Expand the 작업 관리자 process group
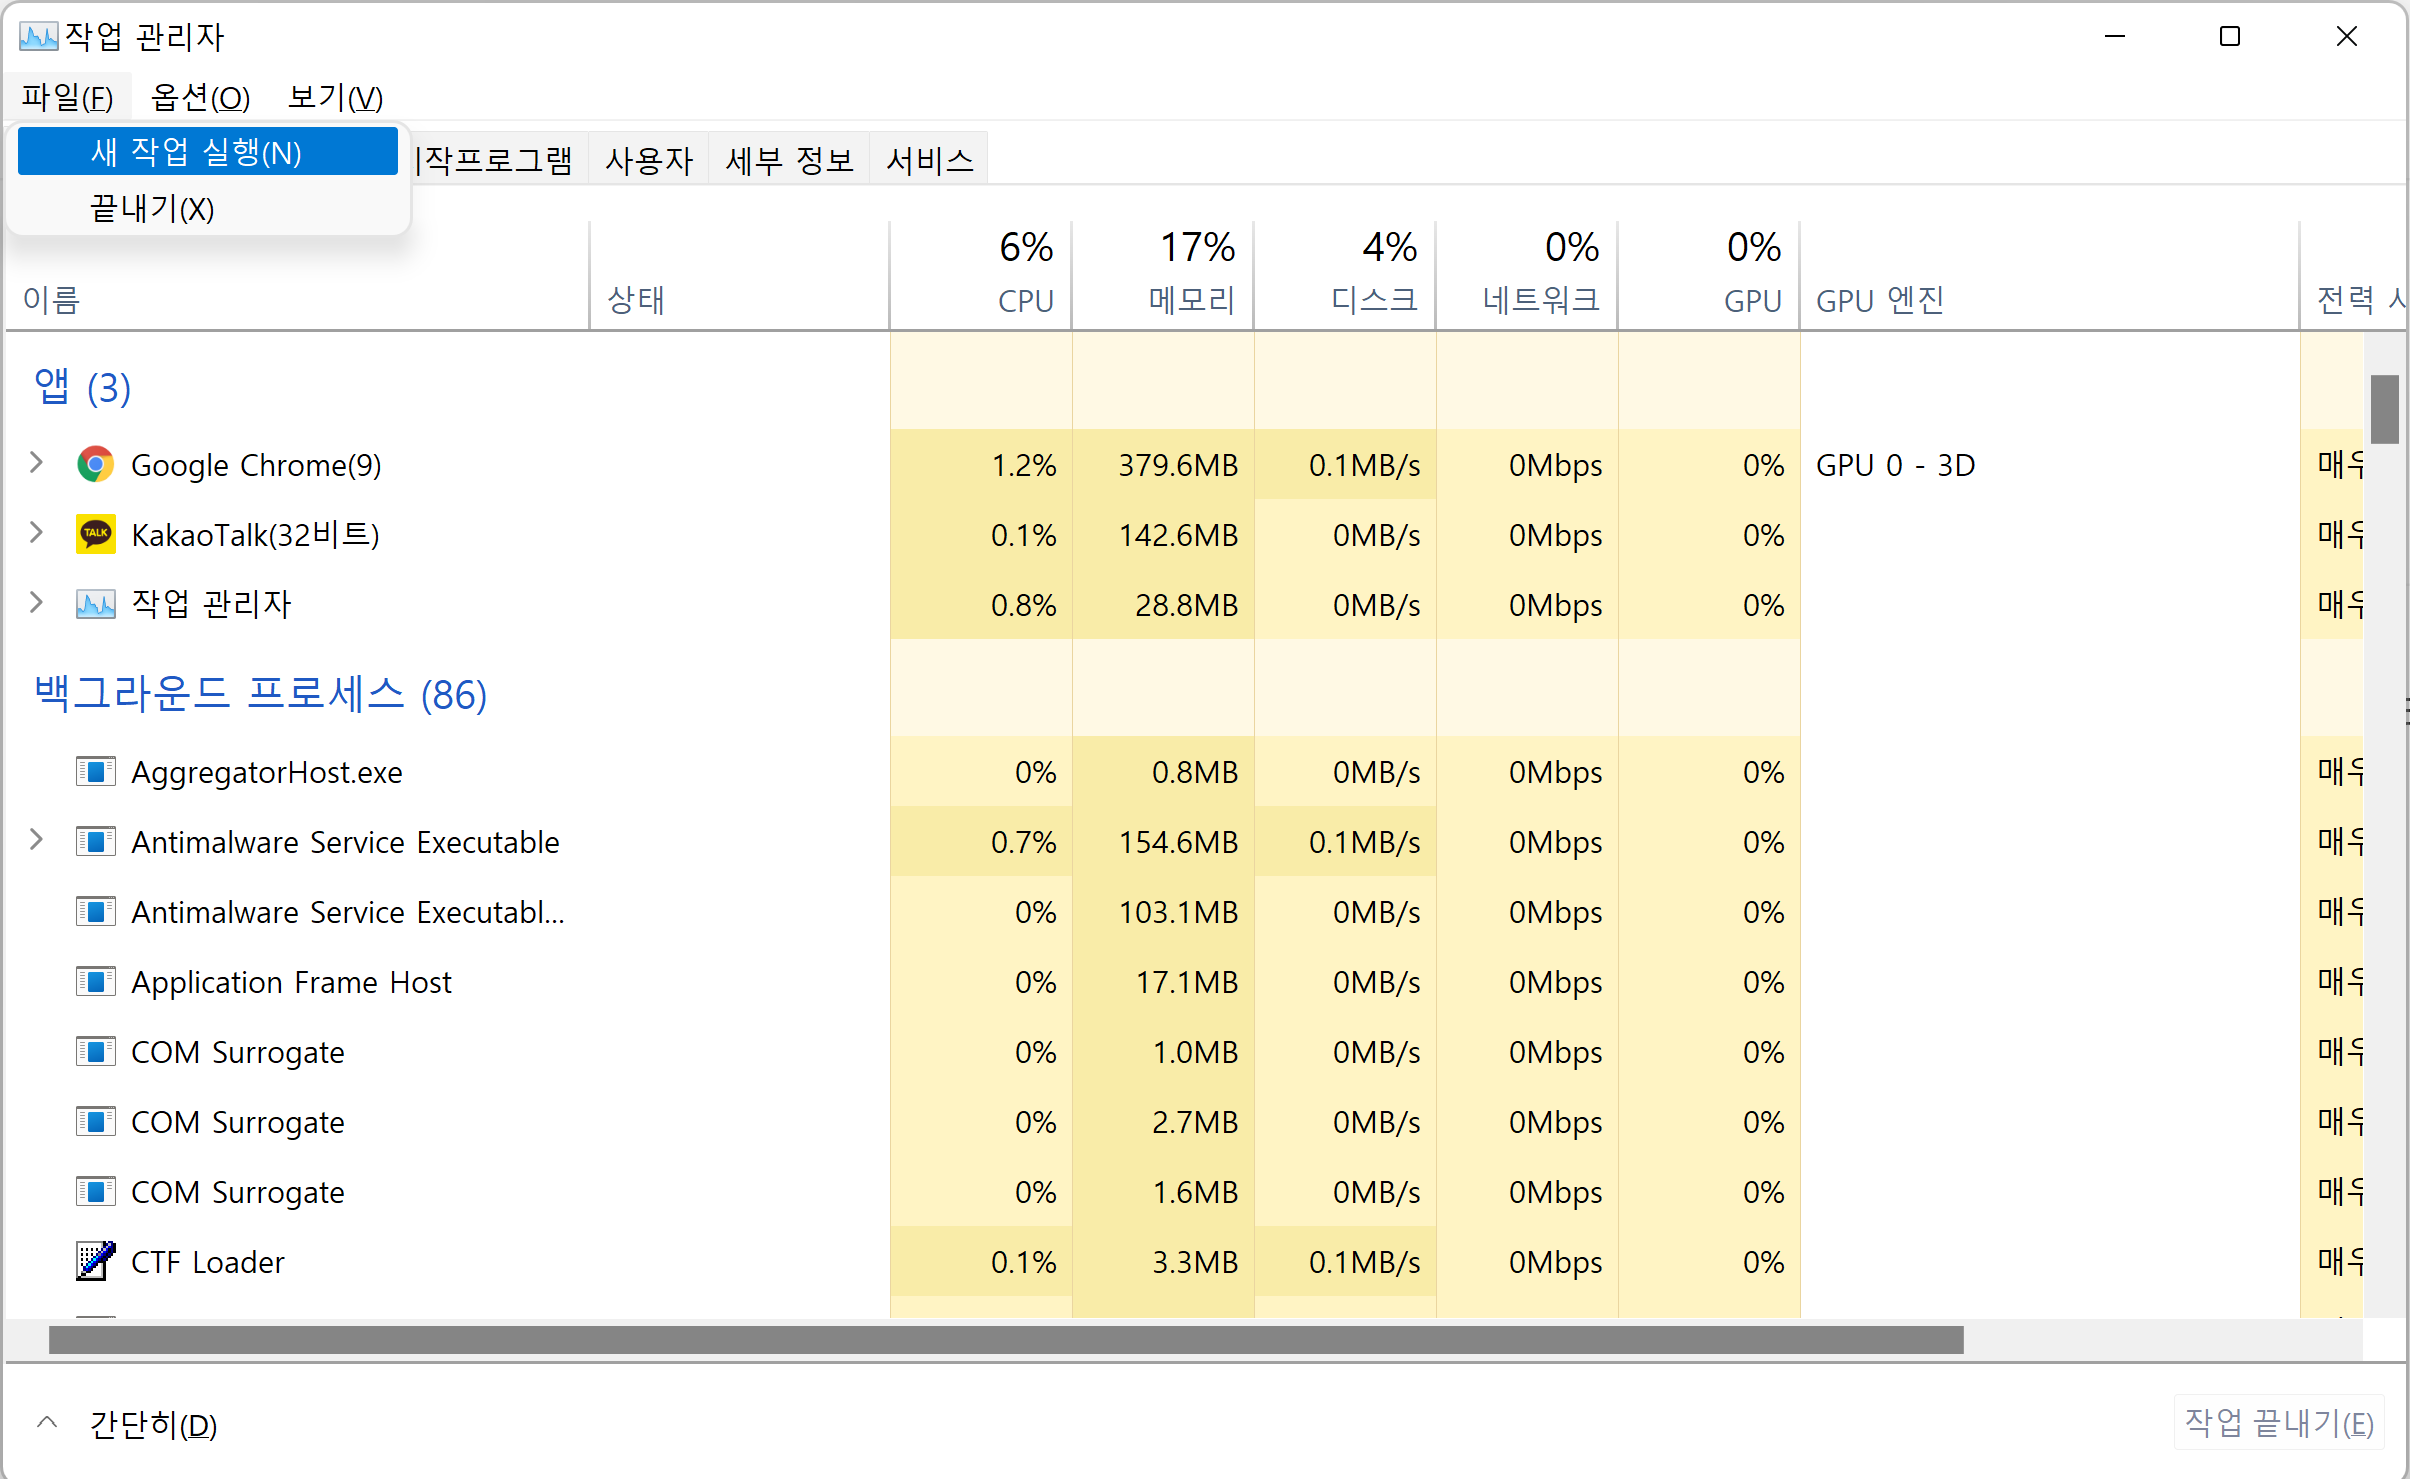Image resolution: width=2410 pixels, height=1479 pixels. [37, 602]
